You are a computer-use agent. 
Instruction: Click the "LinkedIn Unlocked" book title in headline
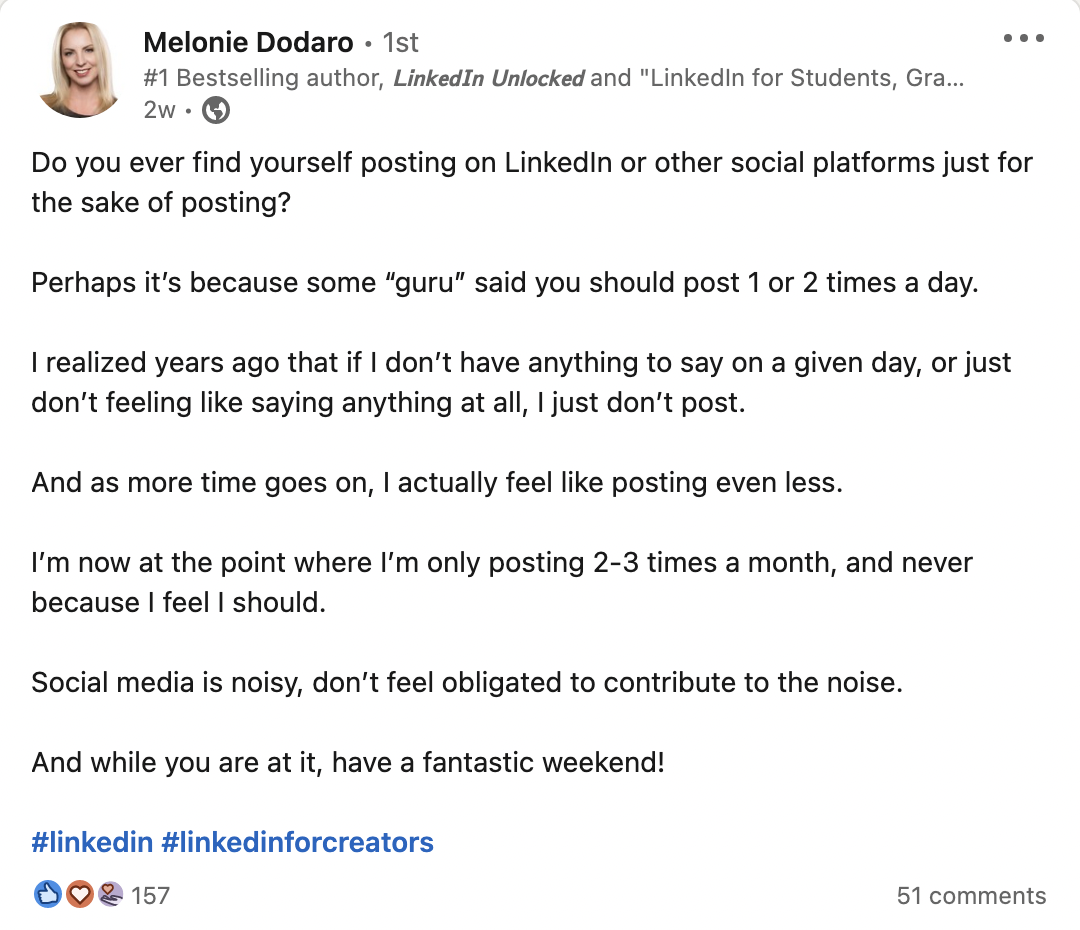click(489, 78)
